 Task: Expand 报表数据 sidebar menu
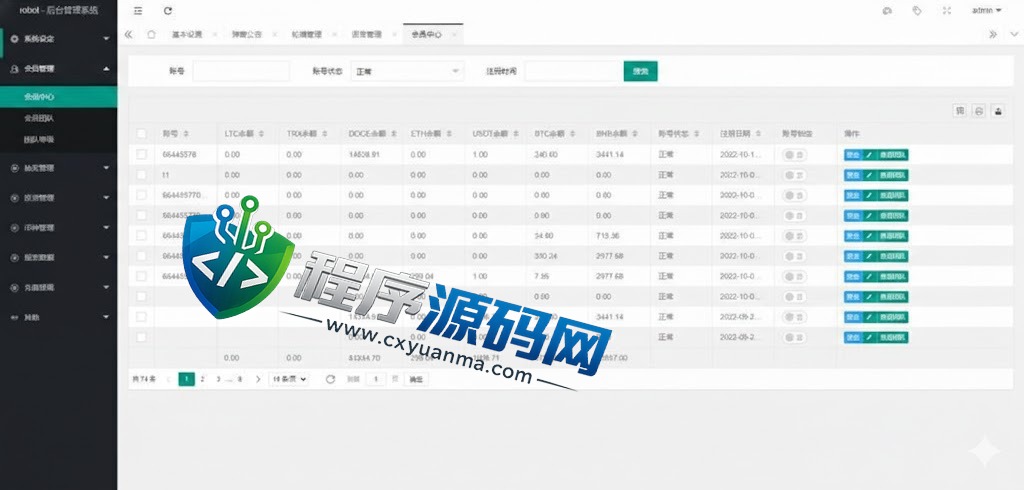click(59, 258)
